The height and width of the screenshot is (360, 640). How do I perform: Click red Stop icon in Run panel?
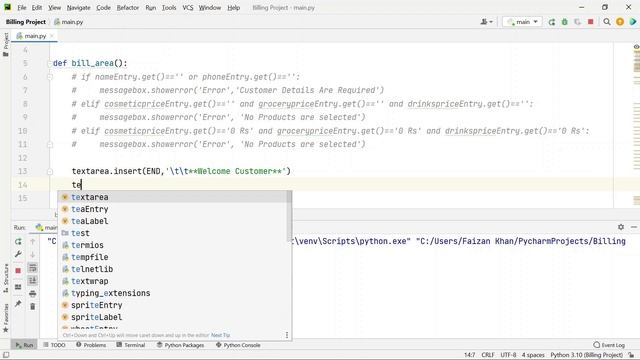(x=18, y=271)
